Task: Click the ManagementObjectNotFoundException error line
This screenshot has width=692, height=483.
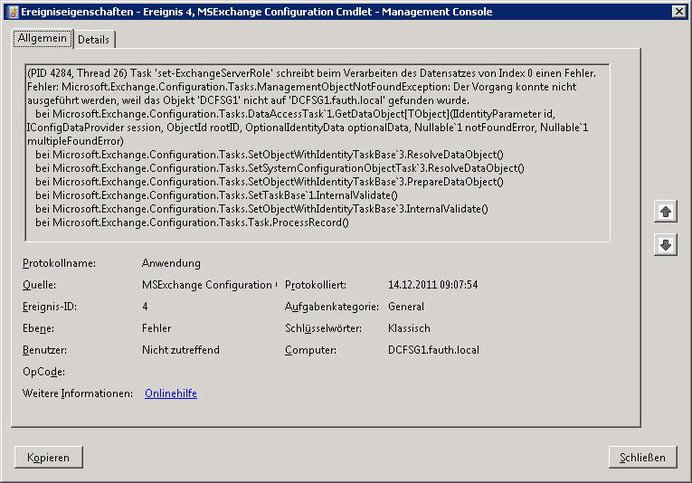Action: click(302, 87)
